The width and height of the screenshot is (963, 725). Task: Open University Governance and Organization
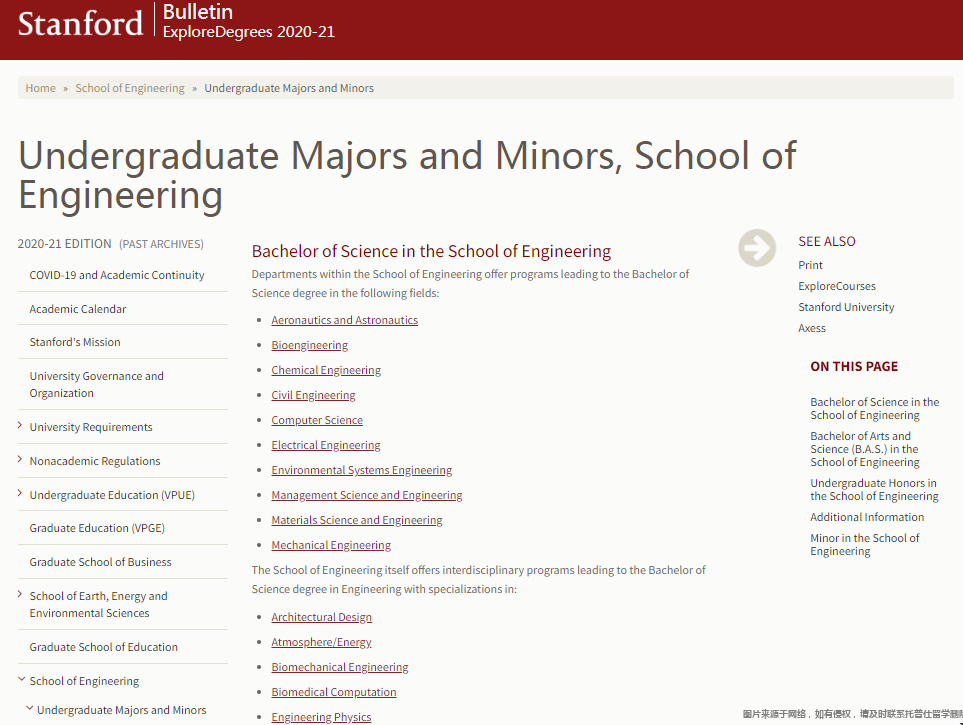(x=96, y=385)
